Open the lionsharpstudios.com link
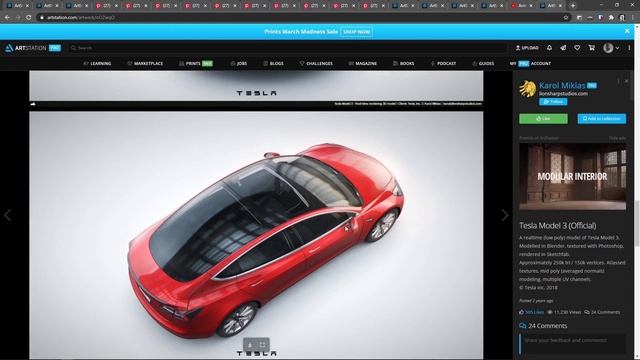The height and width of the screenshot is (360, 640). (563, 93)
